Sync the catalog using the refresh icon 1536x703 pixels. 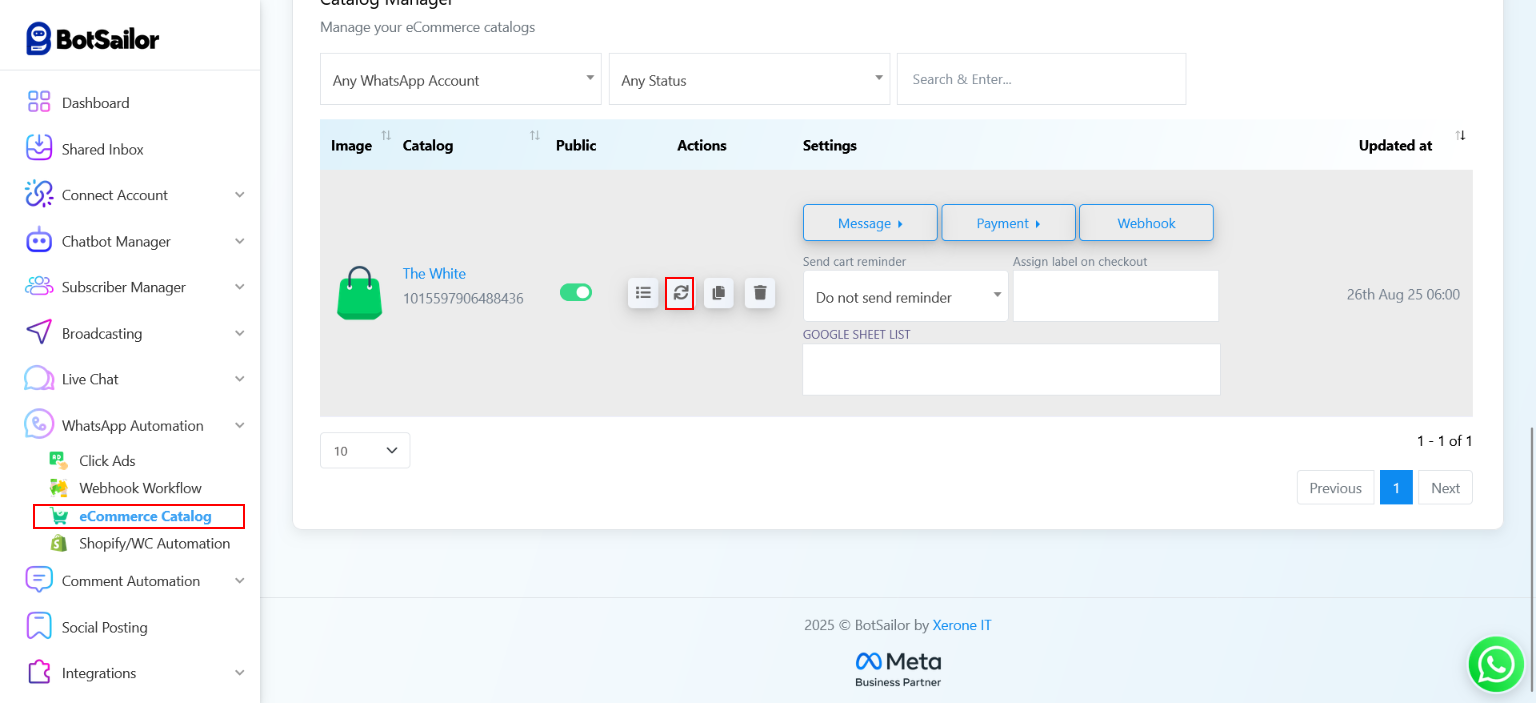(679, 293)
